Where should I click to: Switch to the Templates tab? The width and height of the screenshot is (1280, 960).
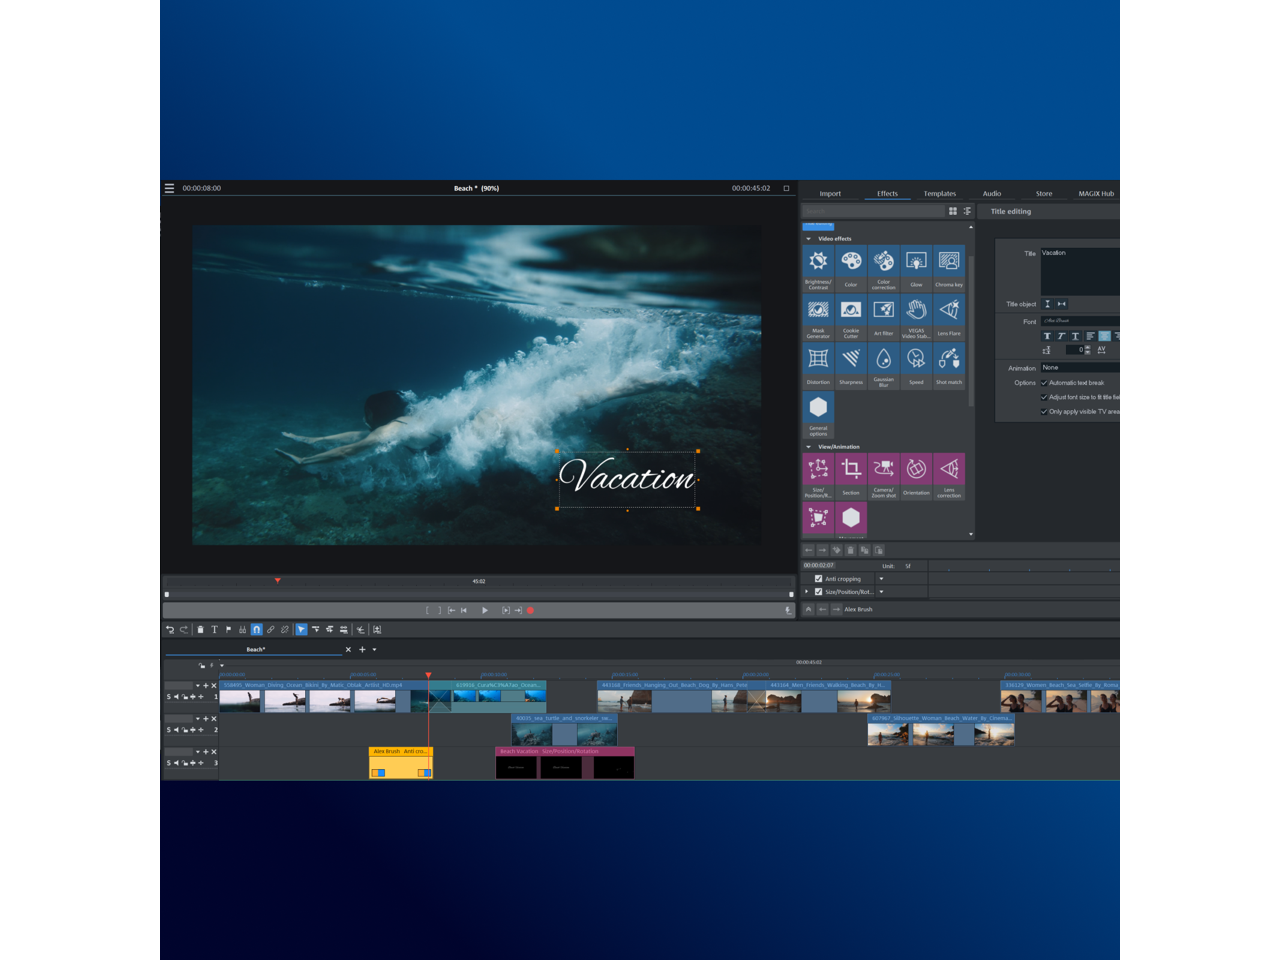coord(939,194)
